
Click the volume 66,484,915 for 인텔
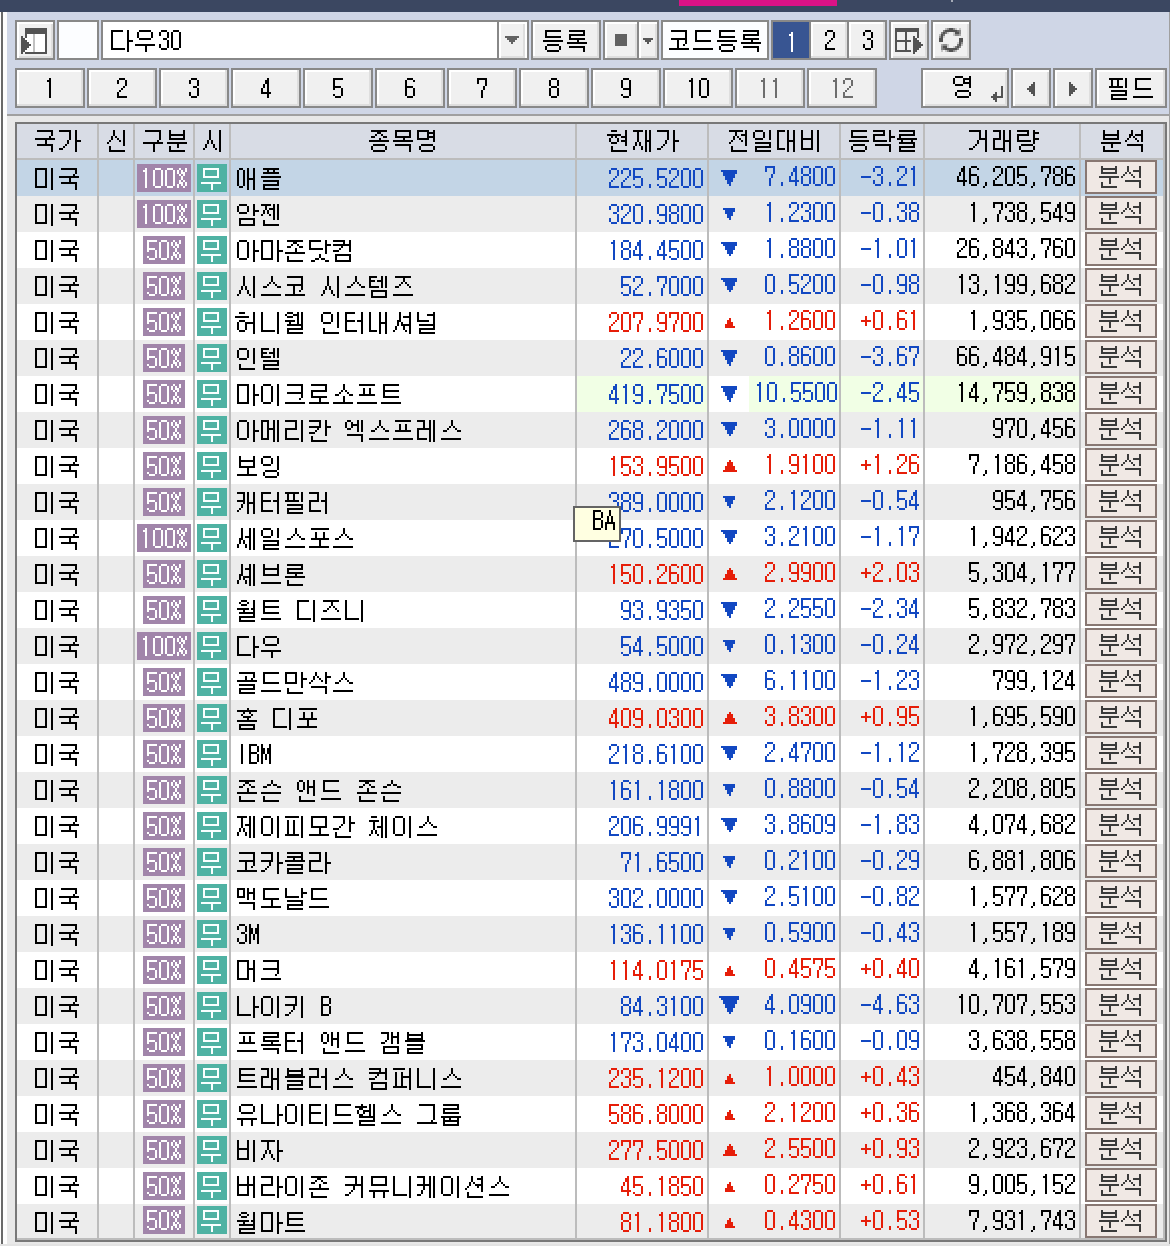(1015, 358)
